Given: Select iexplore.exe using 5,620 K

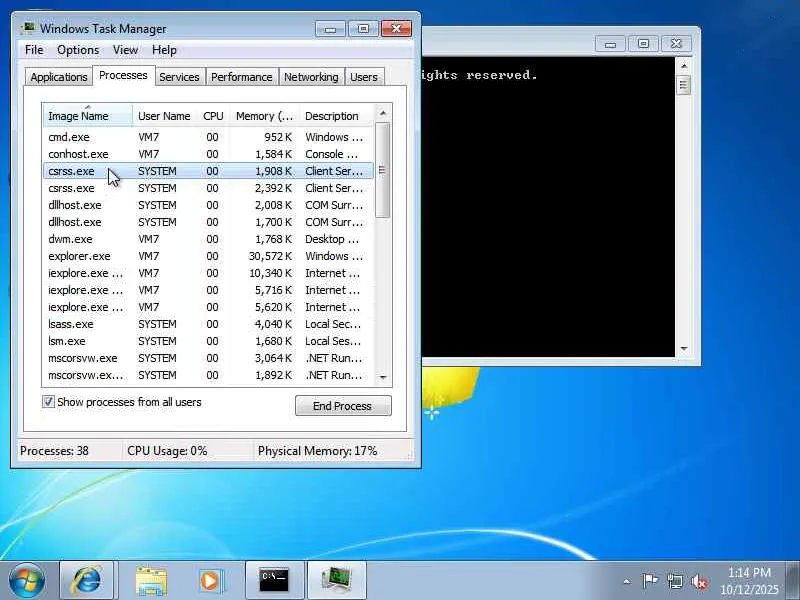Looking at the screenshot, I should coord(208,307).
